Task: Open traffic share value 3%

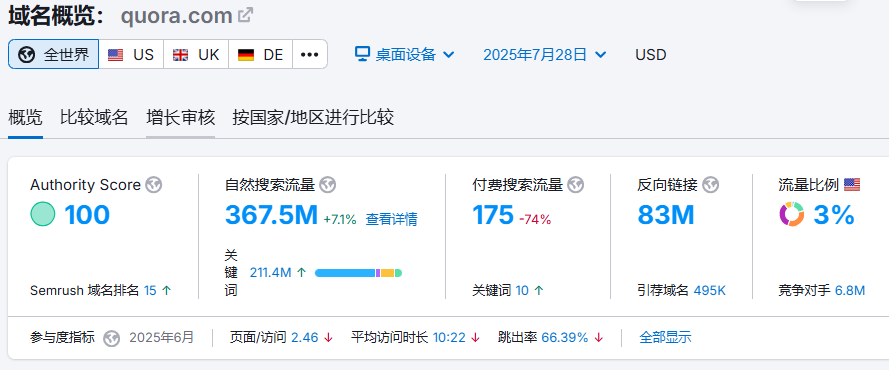Action: coord(833,215)
